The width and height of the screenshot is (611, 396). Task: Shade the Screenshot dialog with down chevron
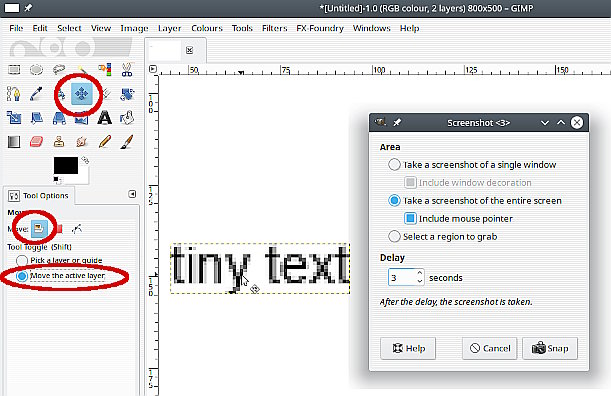click(x=545, y=123)
